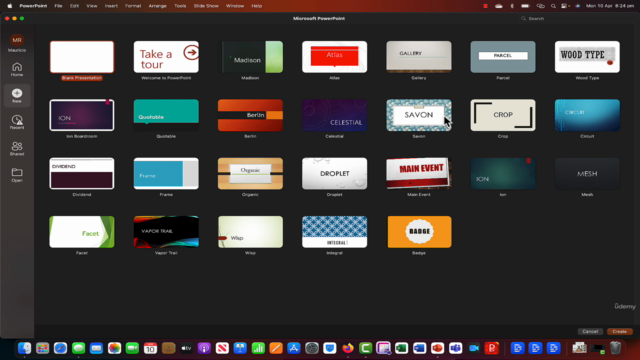Choose the Circuit template
This screenshot has width=640, height=360.
pos(587,115)
